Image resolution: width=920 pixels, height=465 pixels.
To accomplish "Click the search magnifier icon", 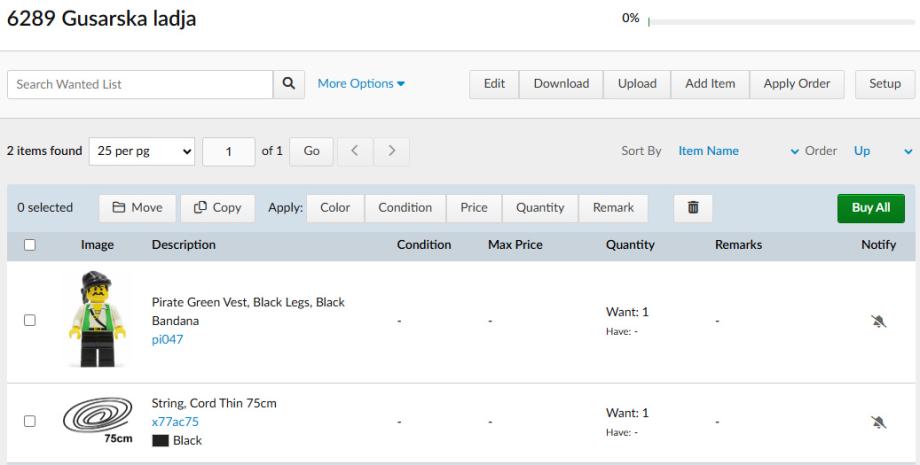I will [x=289, y=84].
